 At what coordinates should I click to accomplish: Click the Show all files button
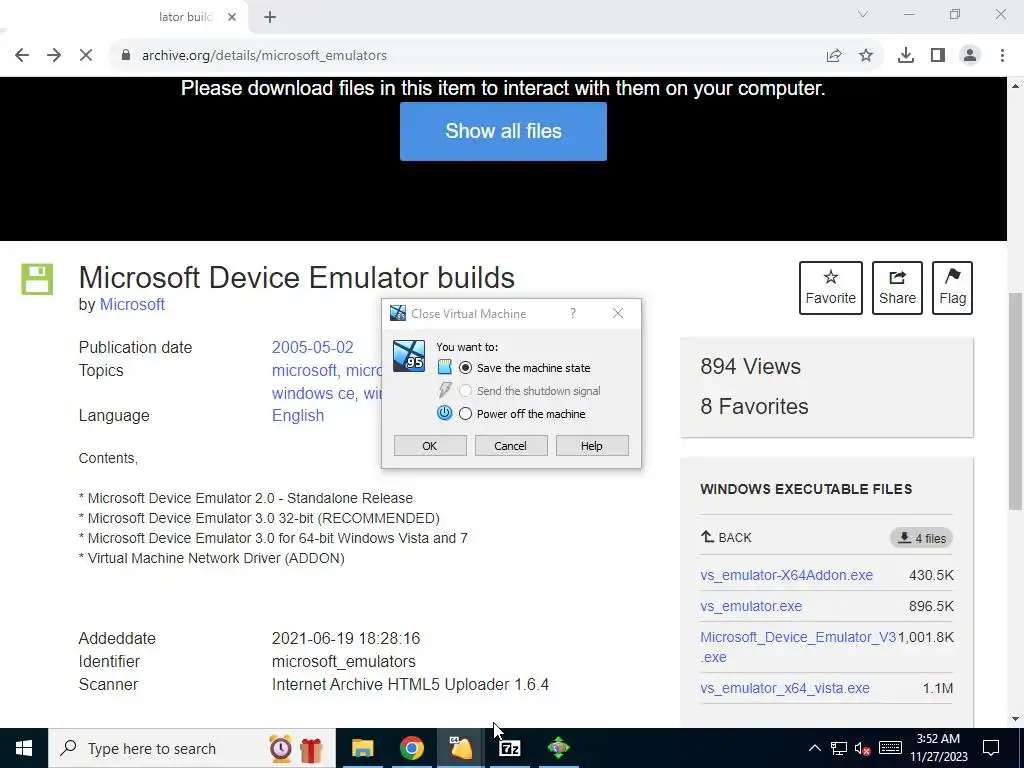pyautogui.click(x=503, y=131)
